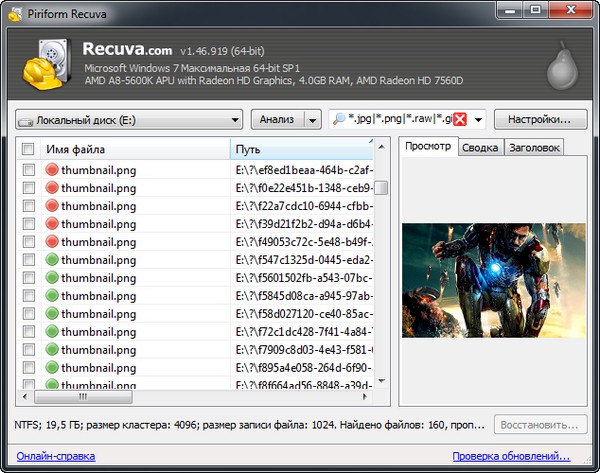Image resolution: width=600 pixels, height=473 pixels.
Task: Open the Локальный диск (E:) drive dropdown
Action: click(129, 120)
